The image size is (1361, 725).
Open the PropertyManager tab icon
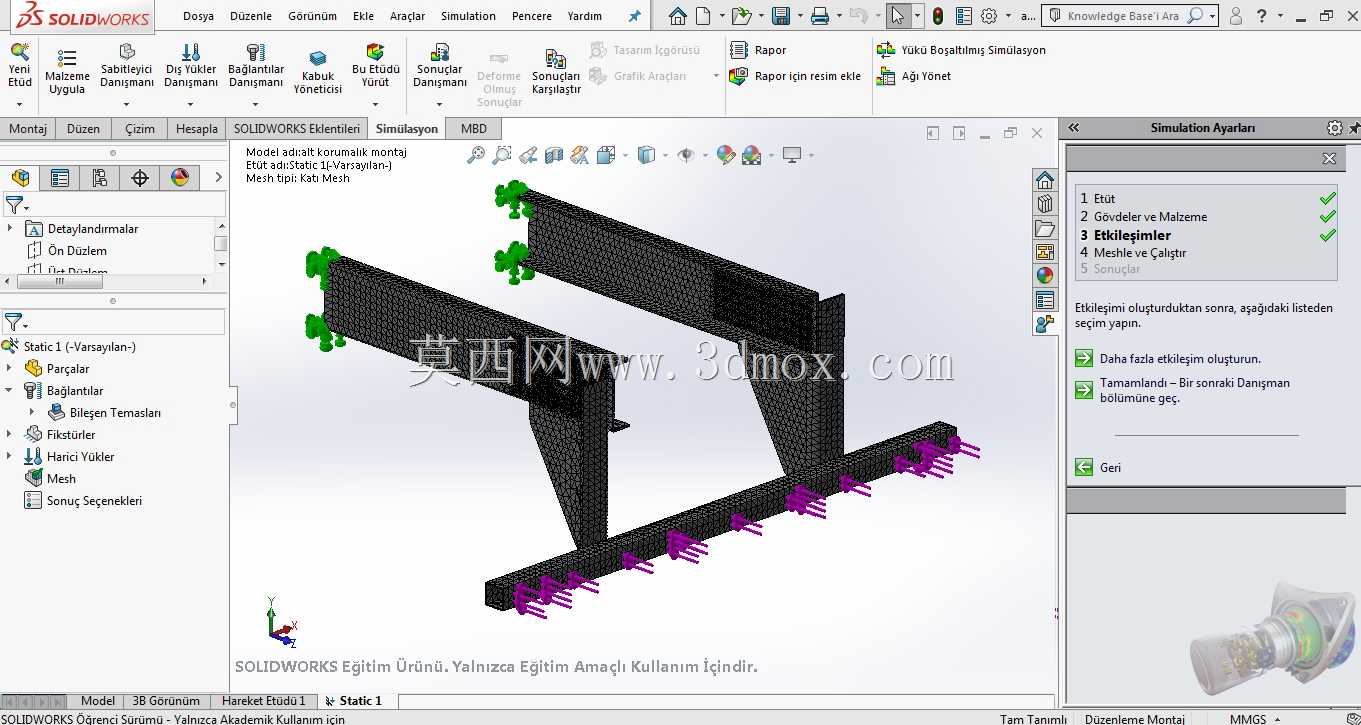[x=60, y=178]
